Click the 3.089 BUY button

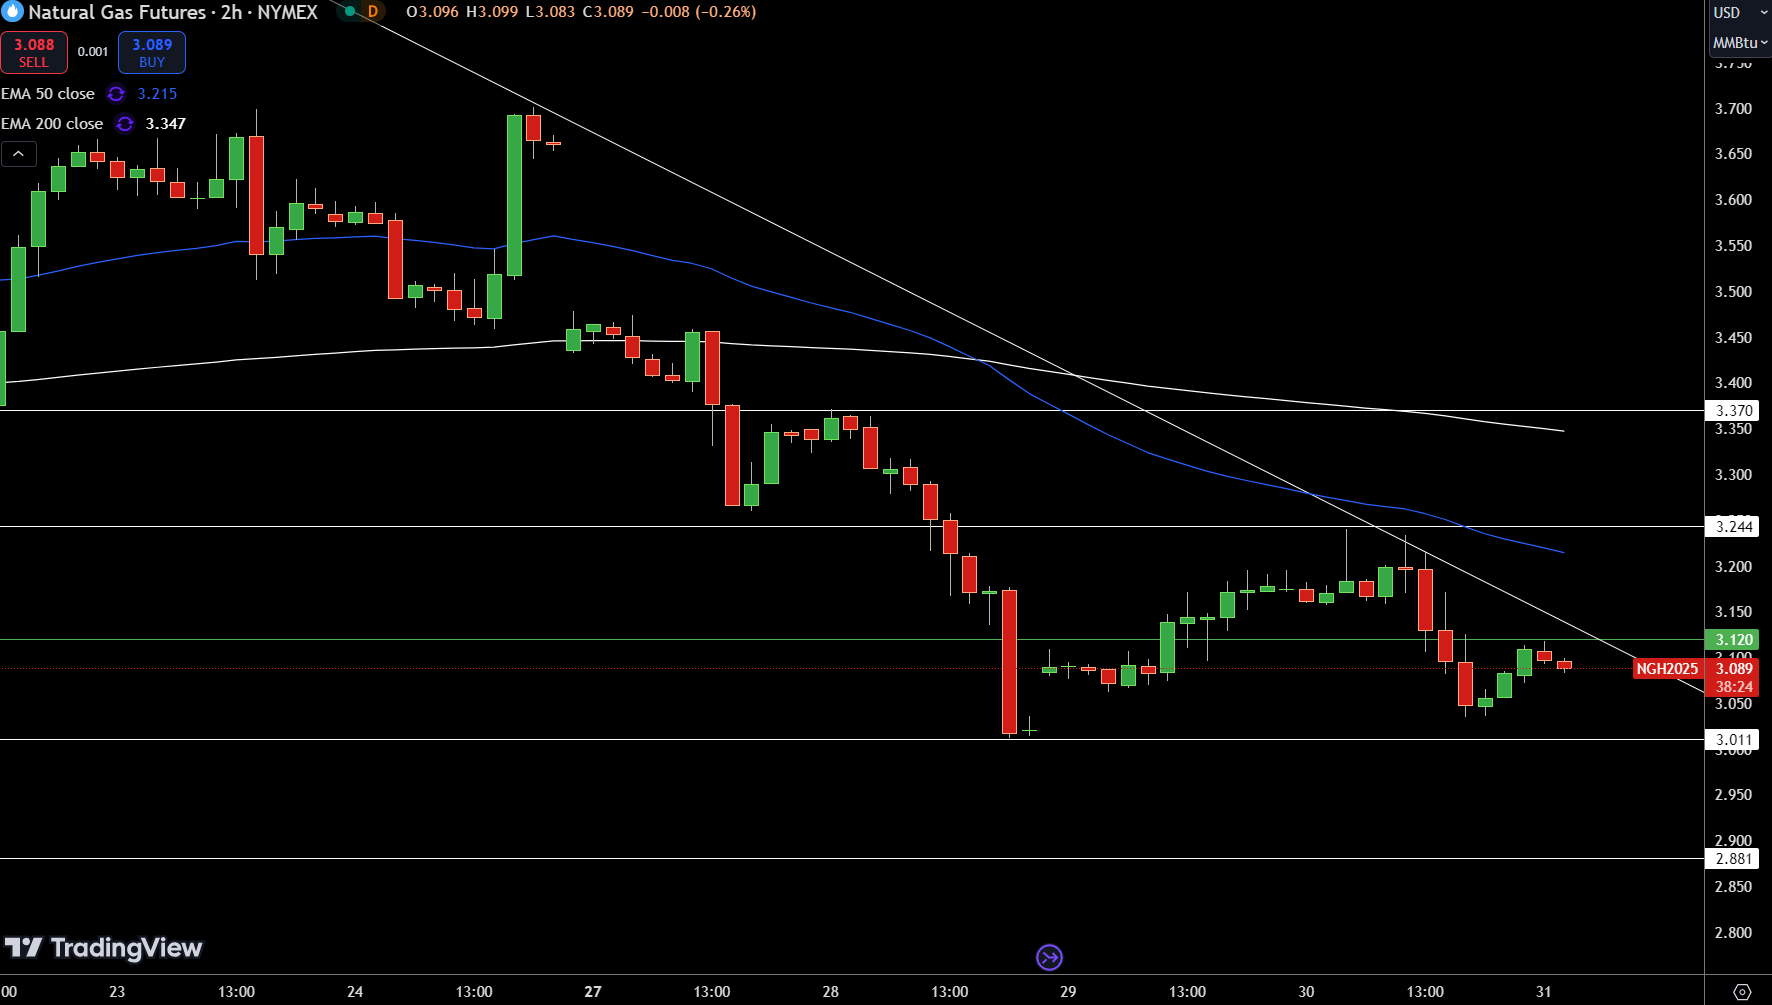152,53
